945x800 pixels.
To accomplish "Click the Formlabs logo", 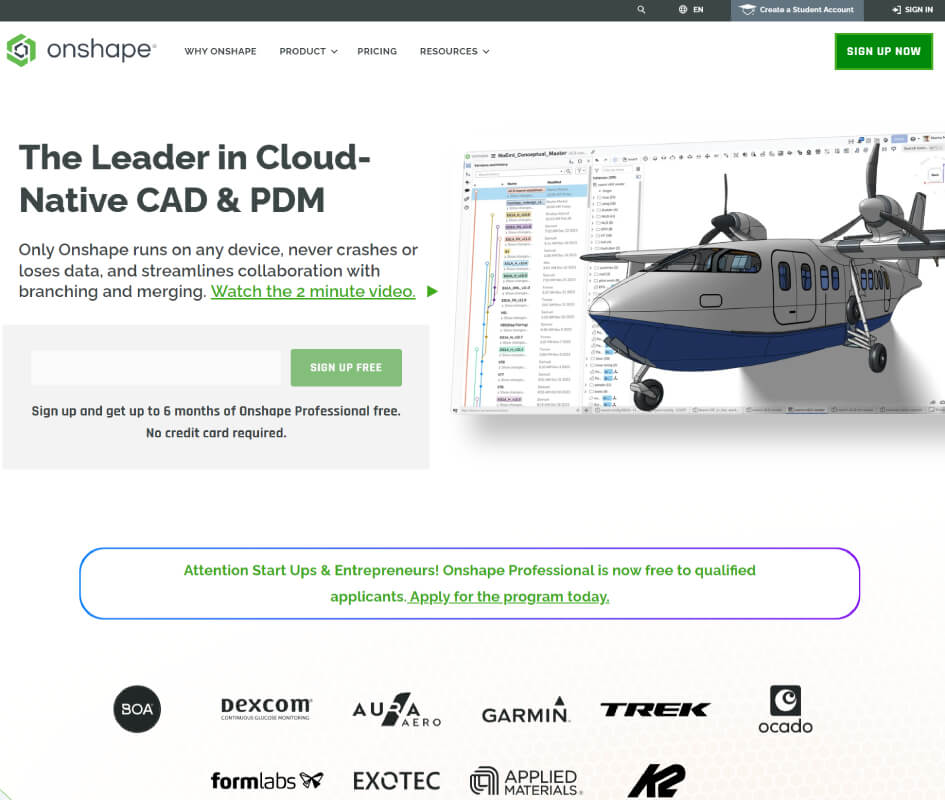I will click(267, 781).
